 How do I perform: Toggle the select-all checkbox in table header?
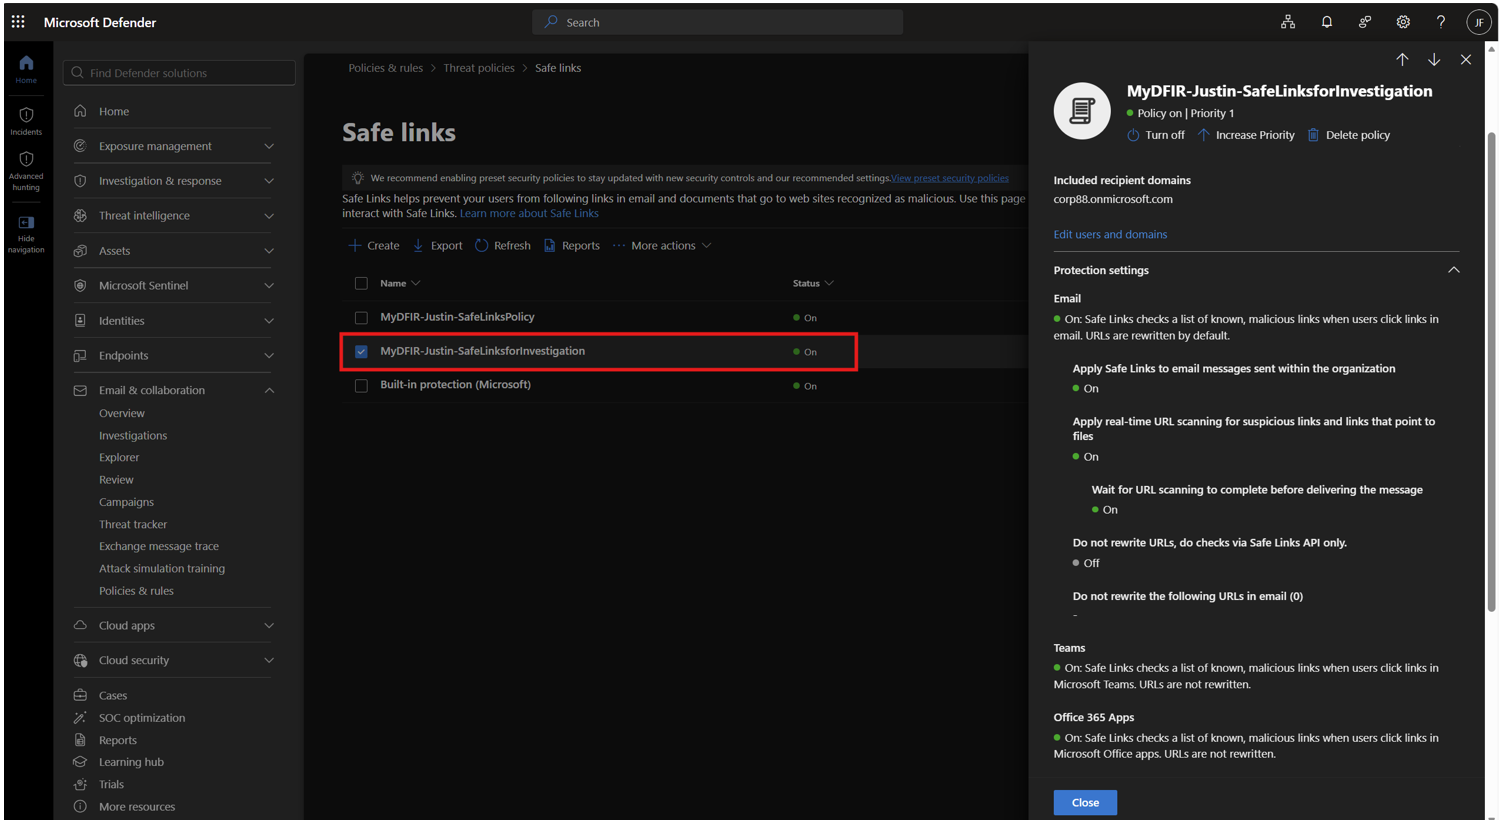[361, 283]
